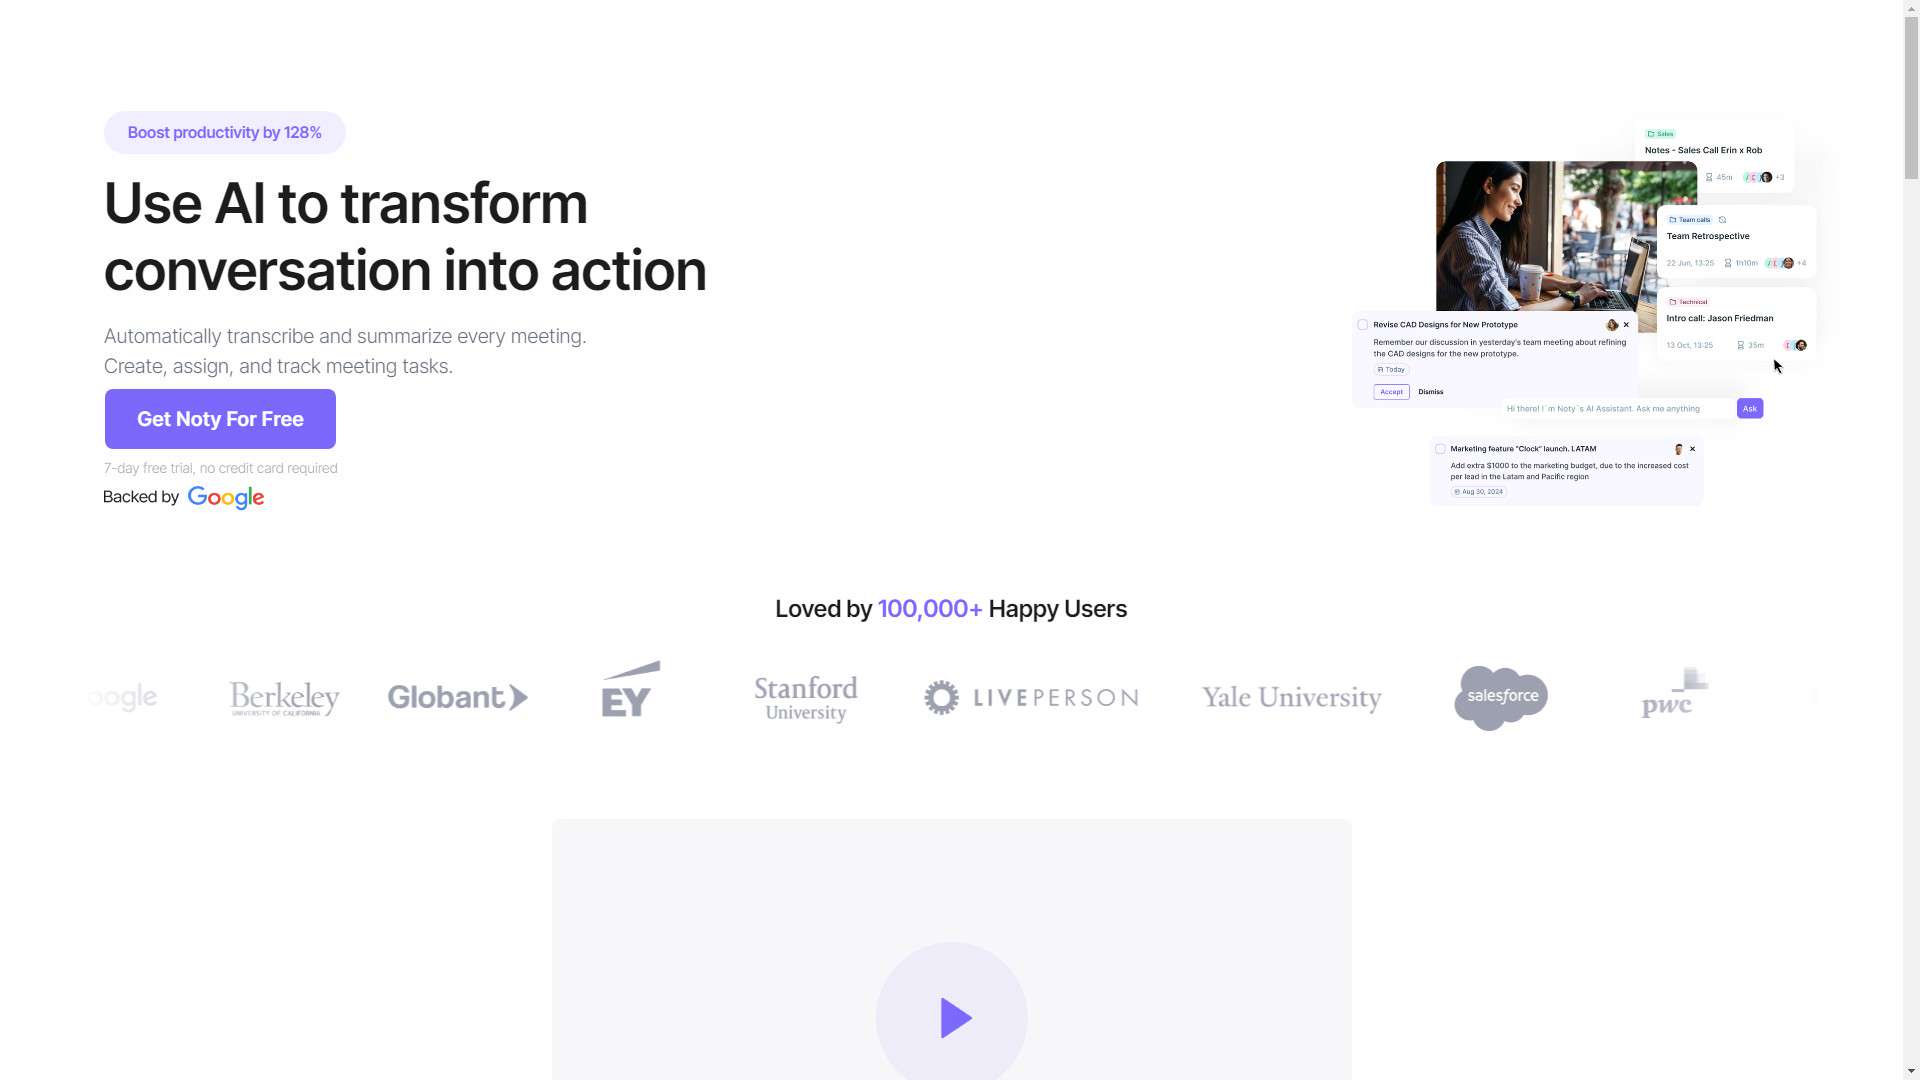Select the Team calls folder tag
1920x1080 pixels.
pyautogui.click(x=1689, y=220)
